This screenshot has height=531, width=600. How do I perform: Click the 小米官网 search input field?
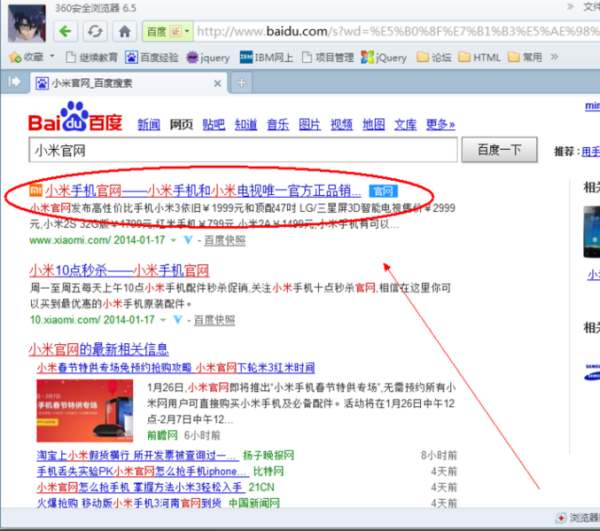click(x=243, y=150)
